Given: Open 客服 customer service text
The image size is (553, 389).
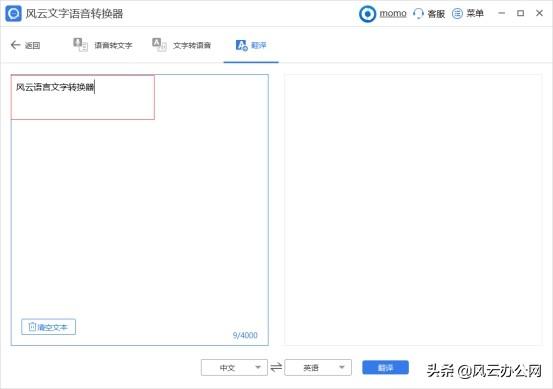Looking at the screenshot, I should point(436,14).
